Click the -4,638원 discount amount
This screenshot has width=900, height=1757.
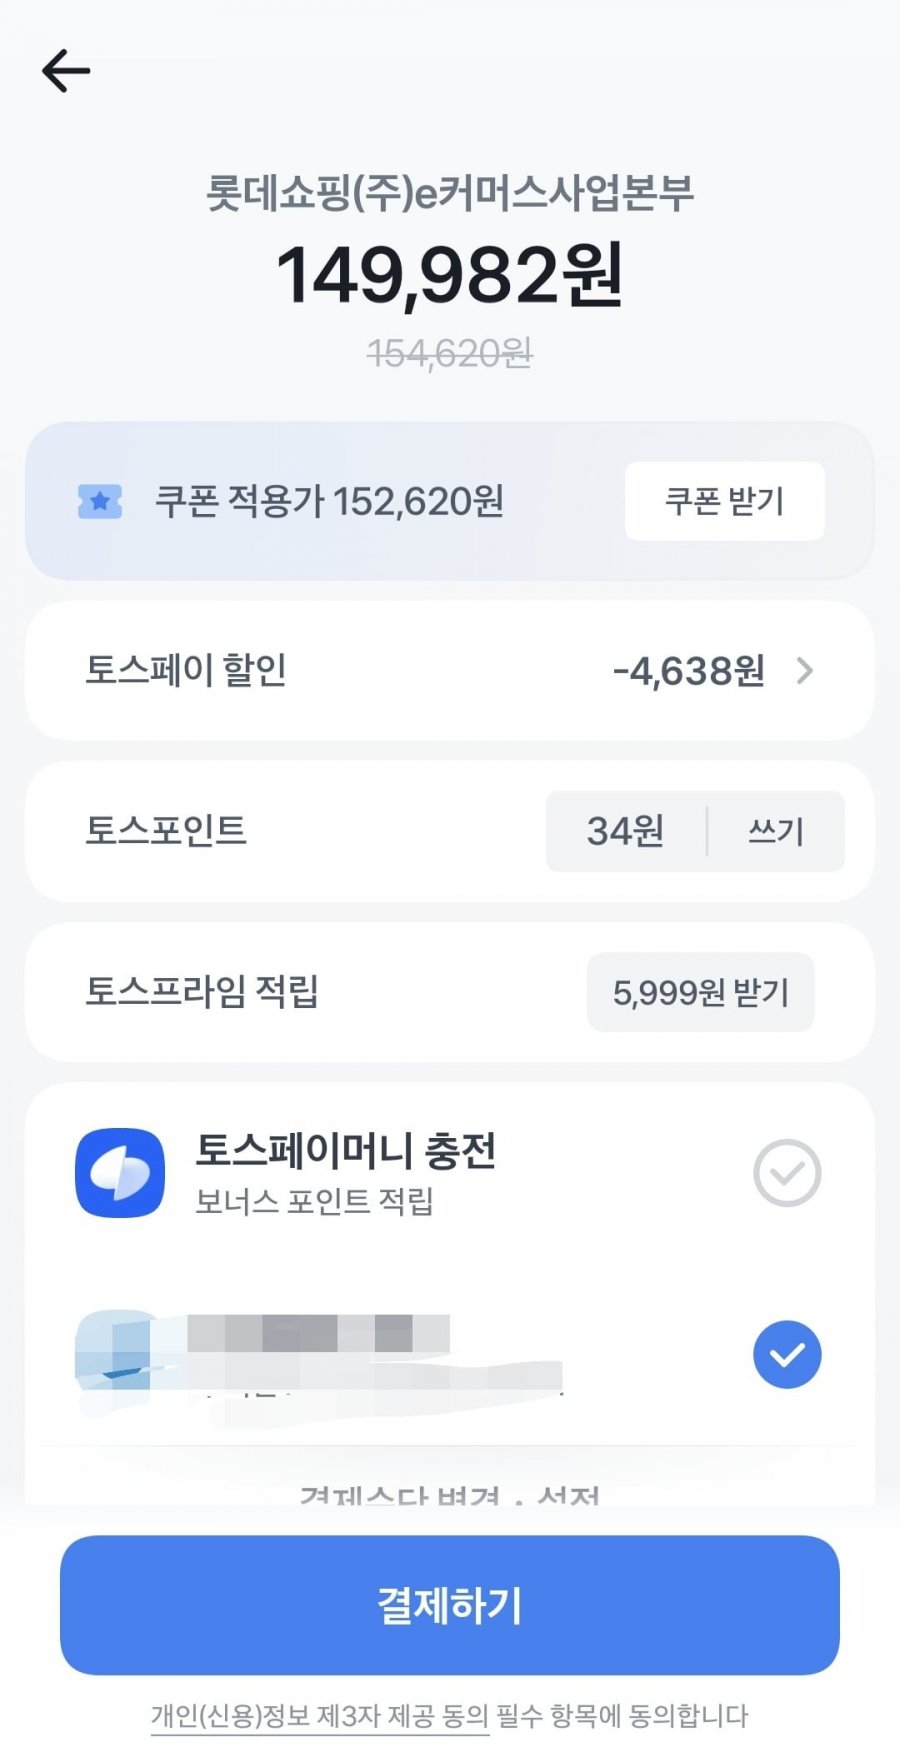[688, 671]
